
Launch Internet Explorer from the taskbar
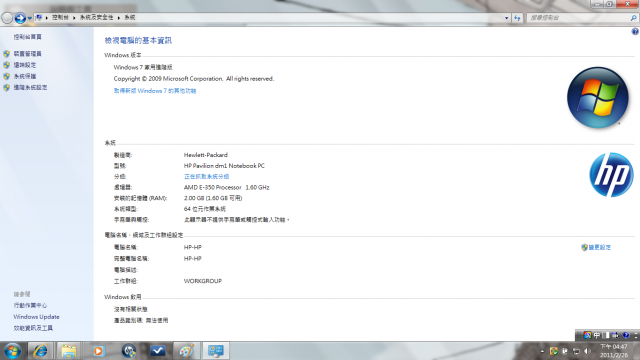[x=40, y=351]
